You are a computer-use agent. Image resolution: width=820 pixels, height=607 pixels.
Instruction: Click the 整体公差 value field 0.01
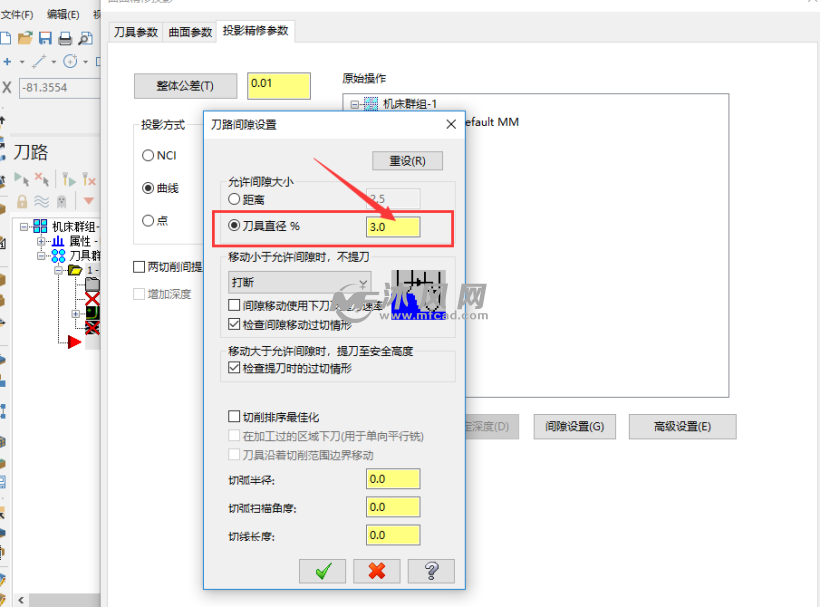[279, 86]
